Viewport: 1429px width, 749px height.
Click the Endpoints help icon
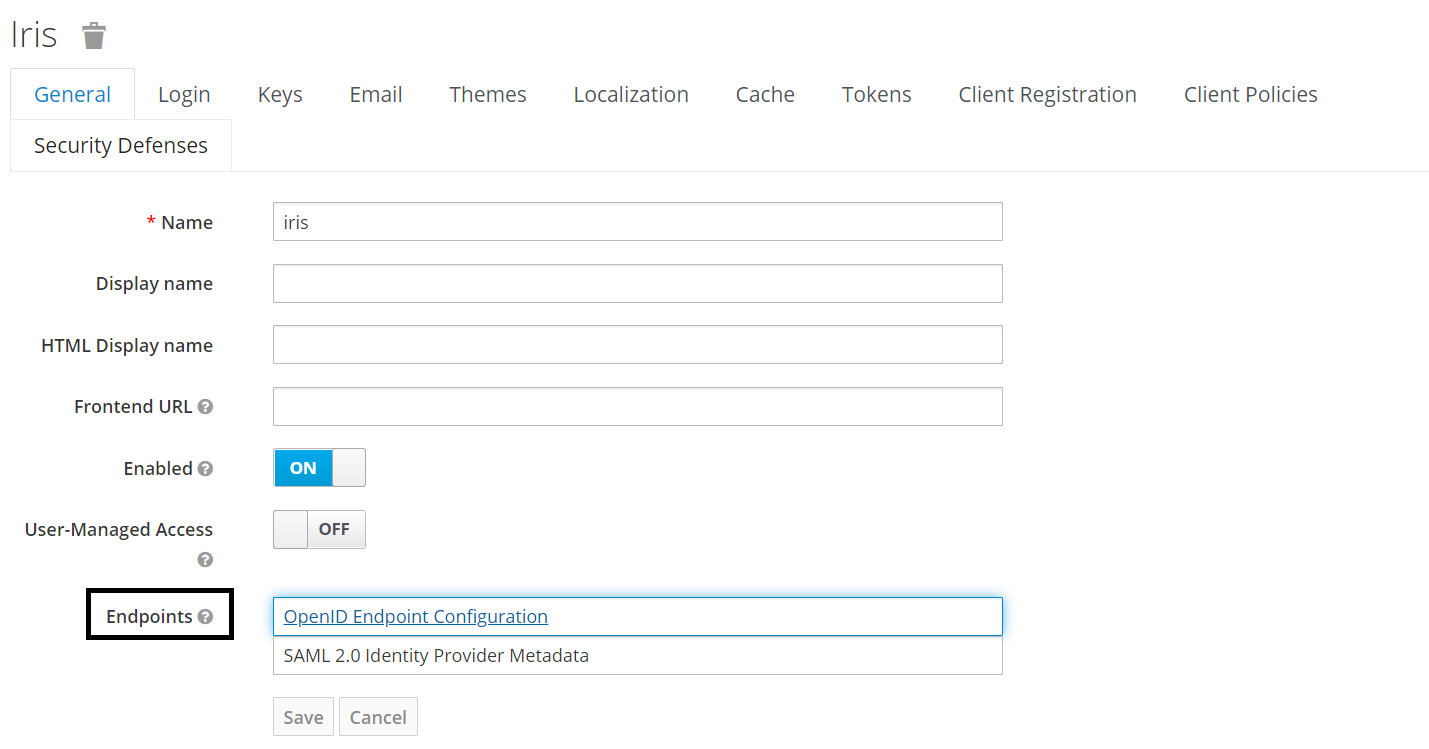(x=205, y=617)
